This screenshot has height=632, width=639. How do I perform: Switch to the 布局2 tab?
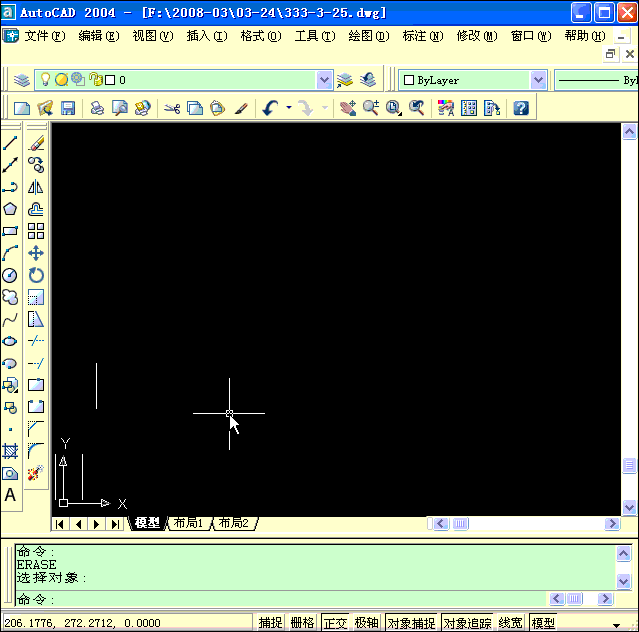[x=234, y=523]
